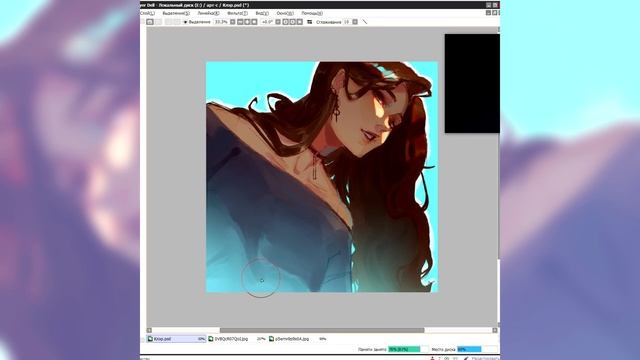Click the undo button in the toolbar

point(150,22)
